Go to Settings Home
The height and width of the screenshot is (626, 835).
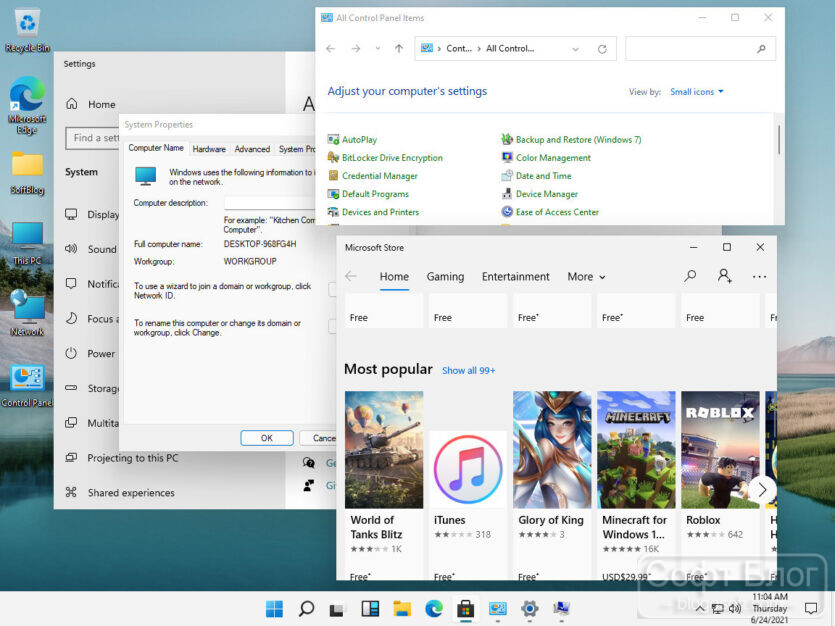pos(91,104)
